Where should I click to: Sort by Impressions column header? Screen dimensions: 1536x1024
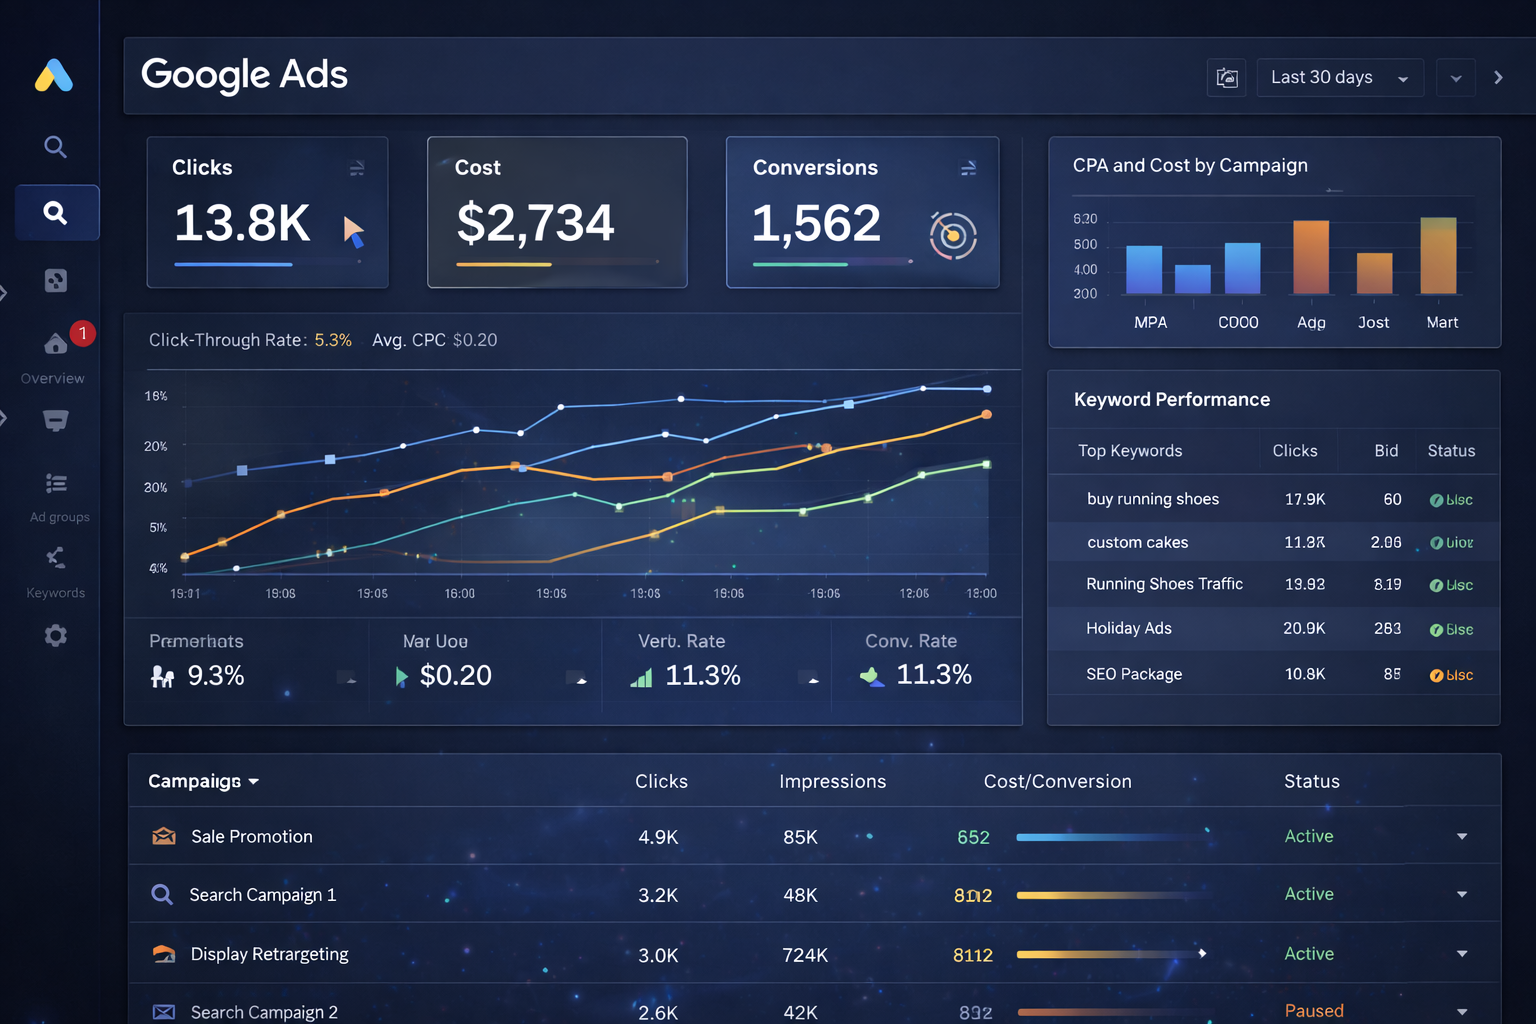[x=832, y=782]
